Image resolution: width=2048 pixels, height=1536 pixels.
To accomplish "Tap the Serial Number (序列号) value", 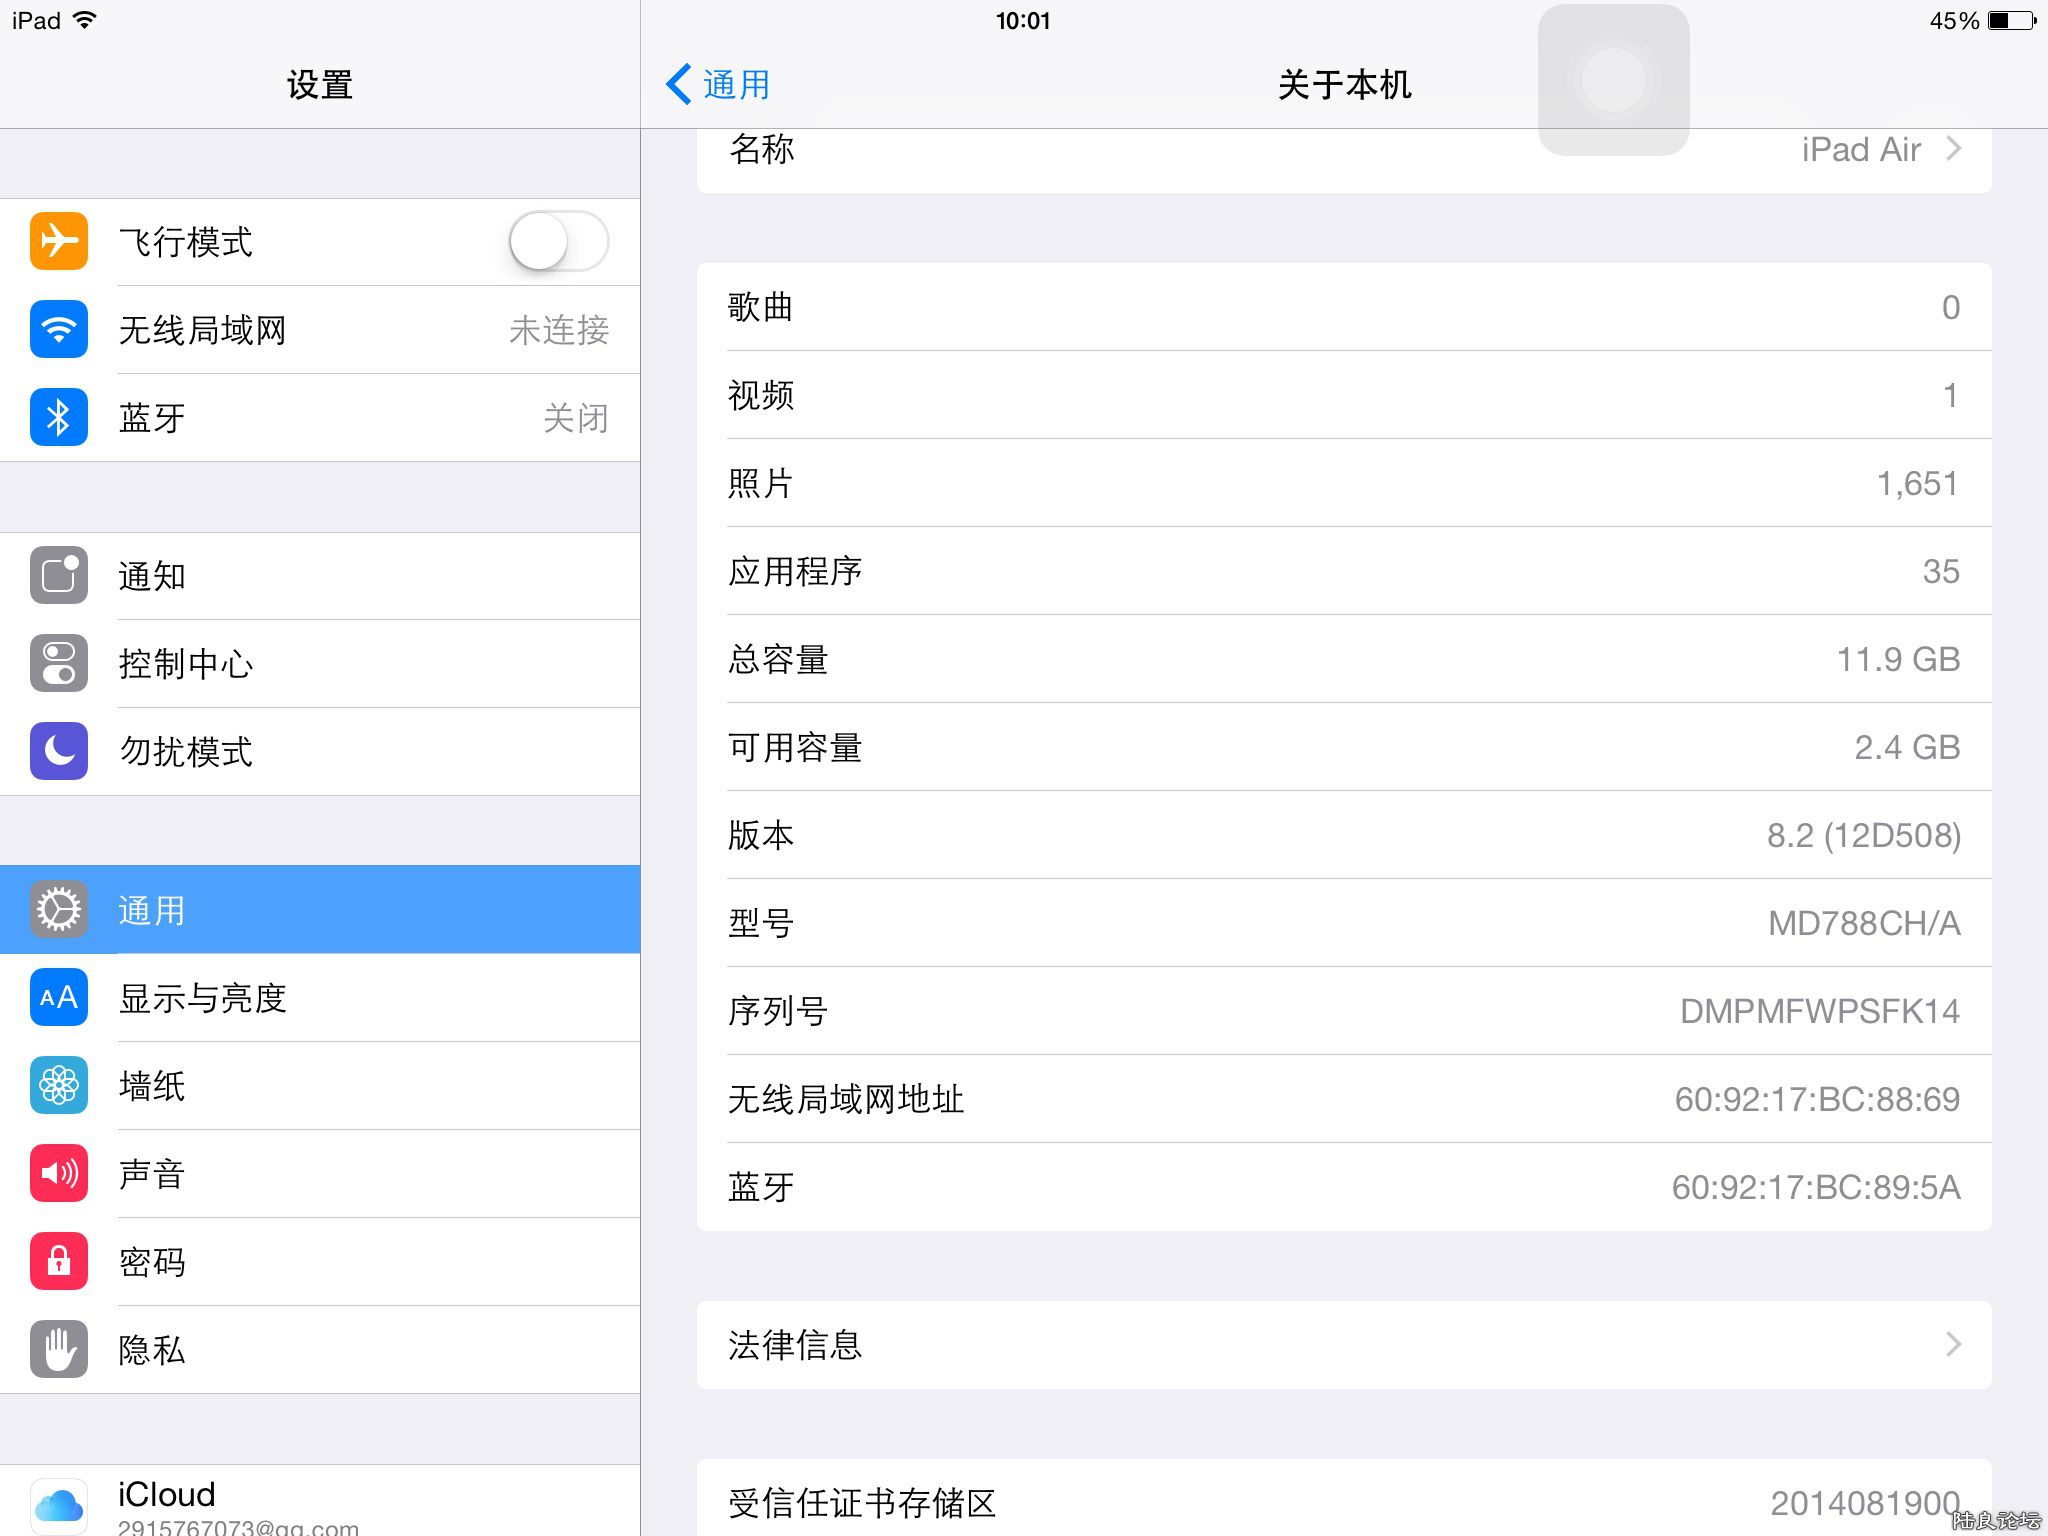I will coord(1819,1011).
